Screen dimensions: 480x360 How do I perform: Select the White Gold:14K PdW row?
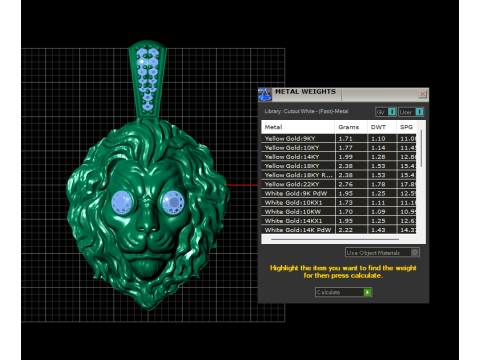[x=339, y=230]
